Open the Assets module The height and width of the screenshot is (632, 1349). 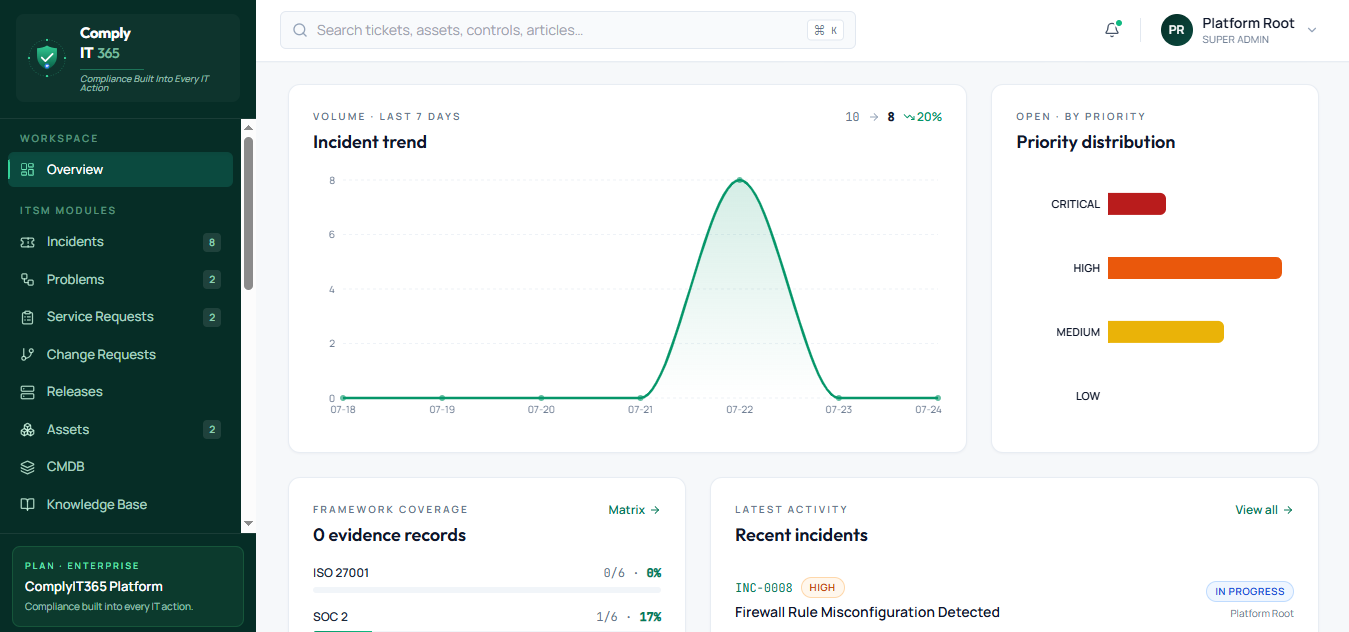(x=120, y=430)
